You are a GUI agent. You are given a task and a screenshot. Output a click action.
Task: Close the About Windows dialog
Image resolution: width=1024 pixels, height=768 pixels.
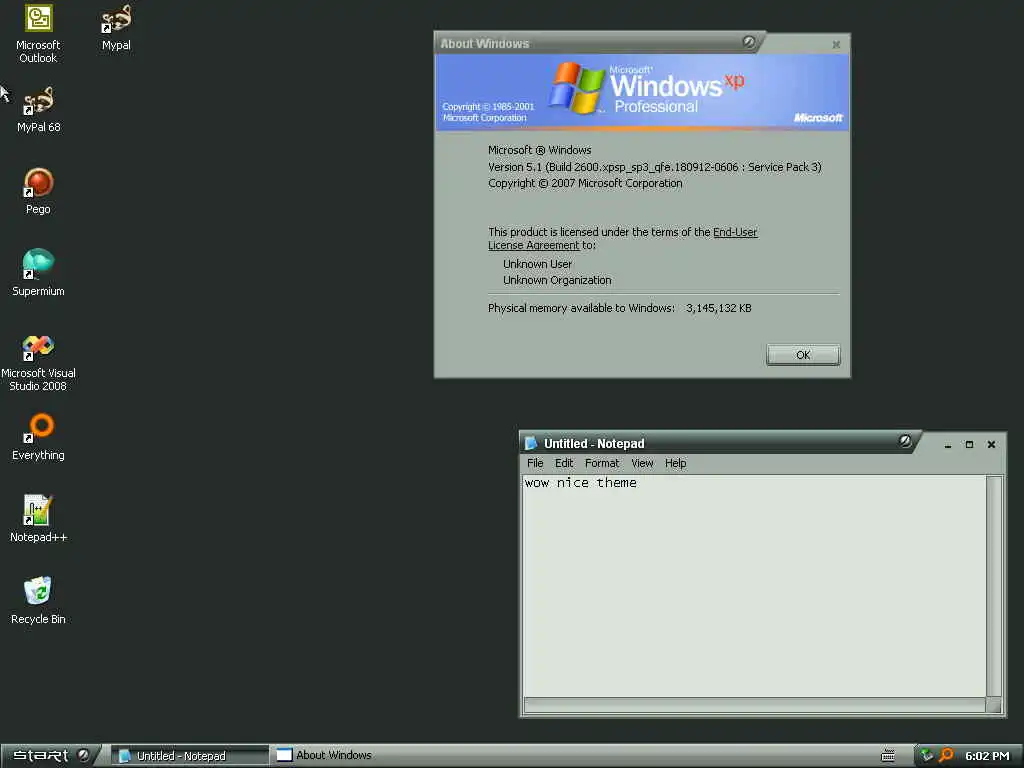(837, 44)
